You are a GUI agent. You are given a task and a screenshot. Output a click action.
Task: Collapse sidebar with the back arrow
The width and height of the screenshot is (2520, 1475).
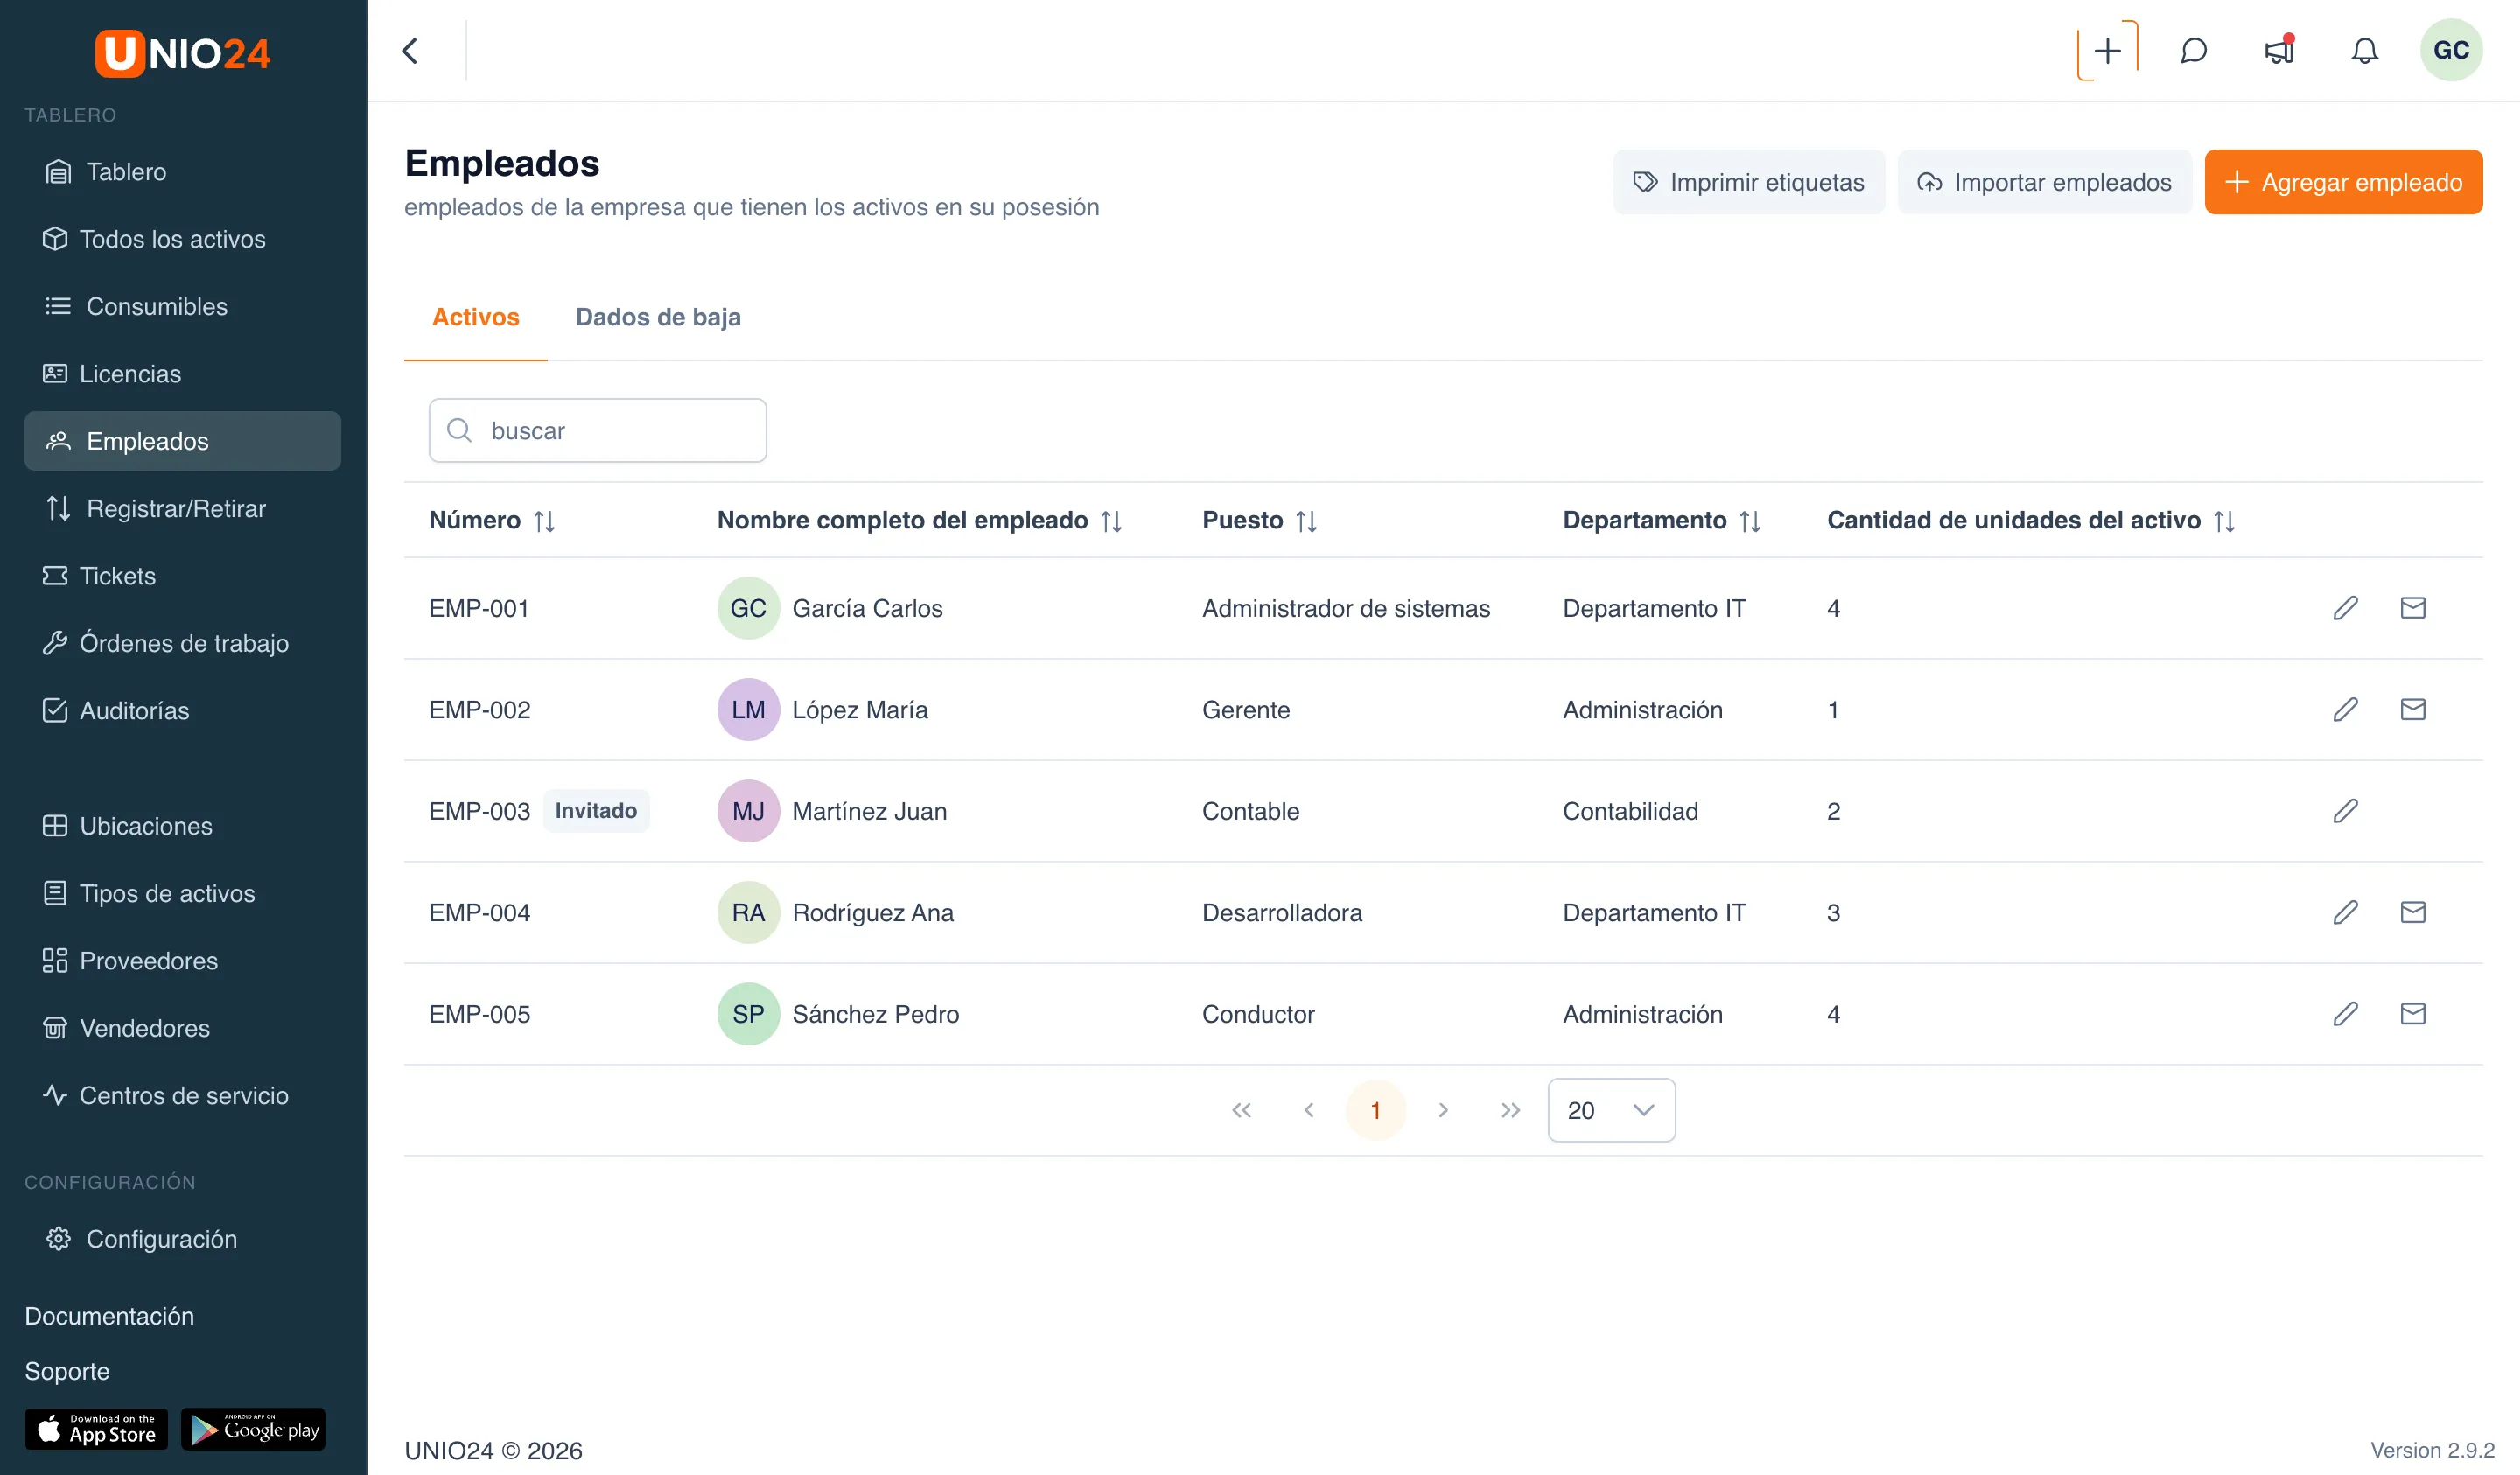pyautogui.click(x=410, y=50)
